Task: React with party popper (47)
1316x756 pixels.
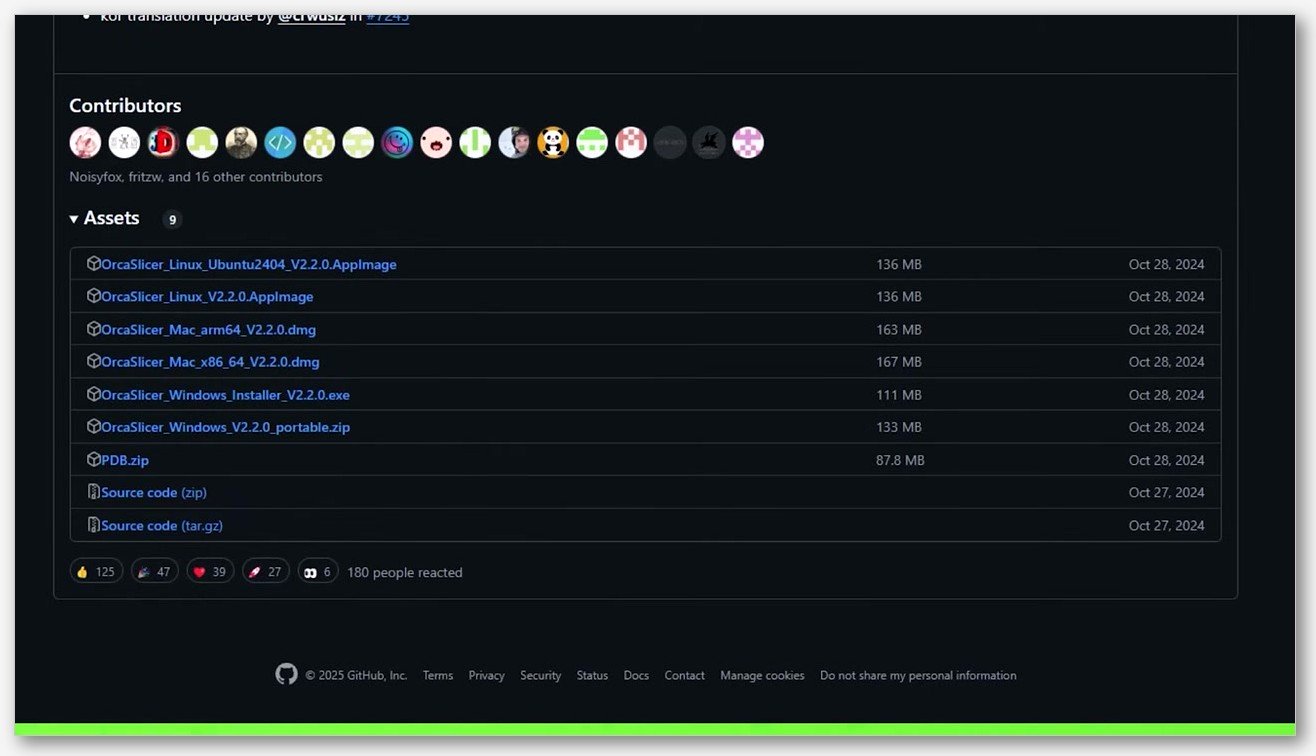Action: [x=154, y=572]
